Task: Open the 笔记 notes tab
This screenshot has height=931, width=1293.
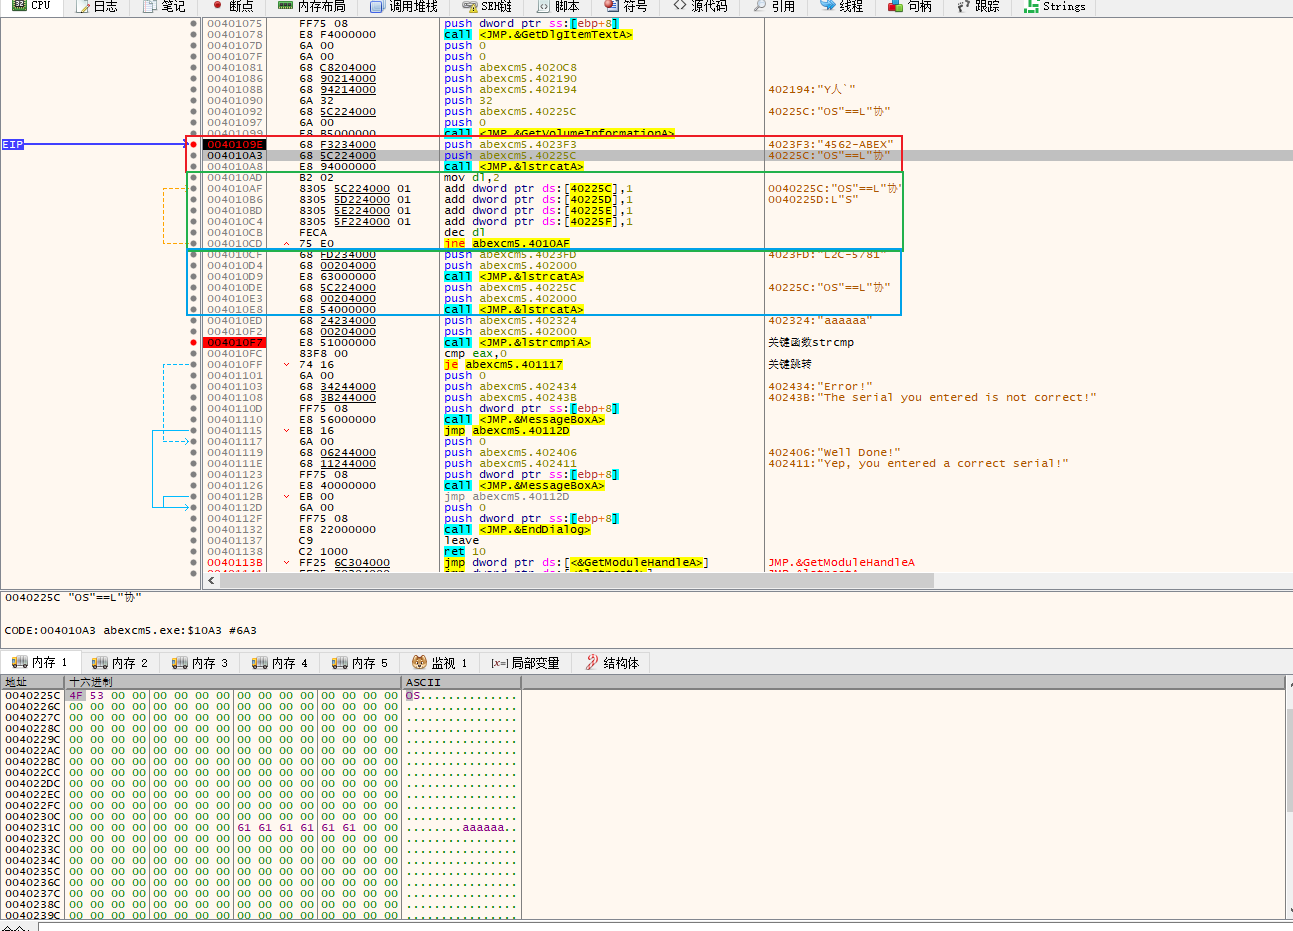Action: coord(165,6)
